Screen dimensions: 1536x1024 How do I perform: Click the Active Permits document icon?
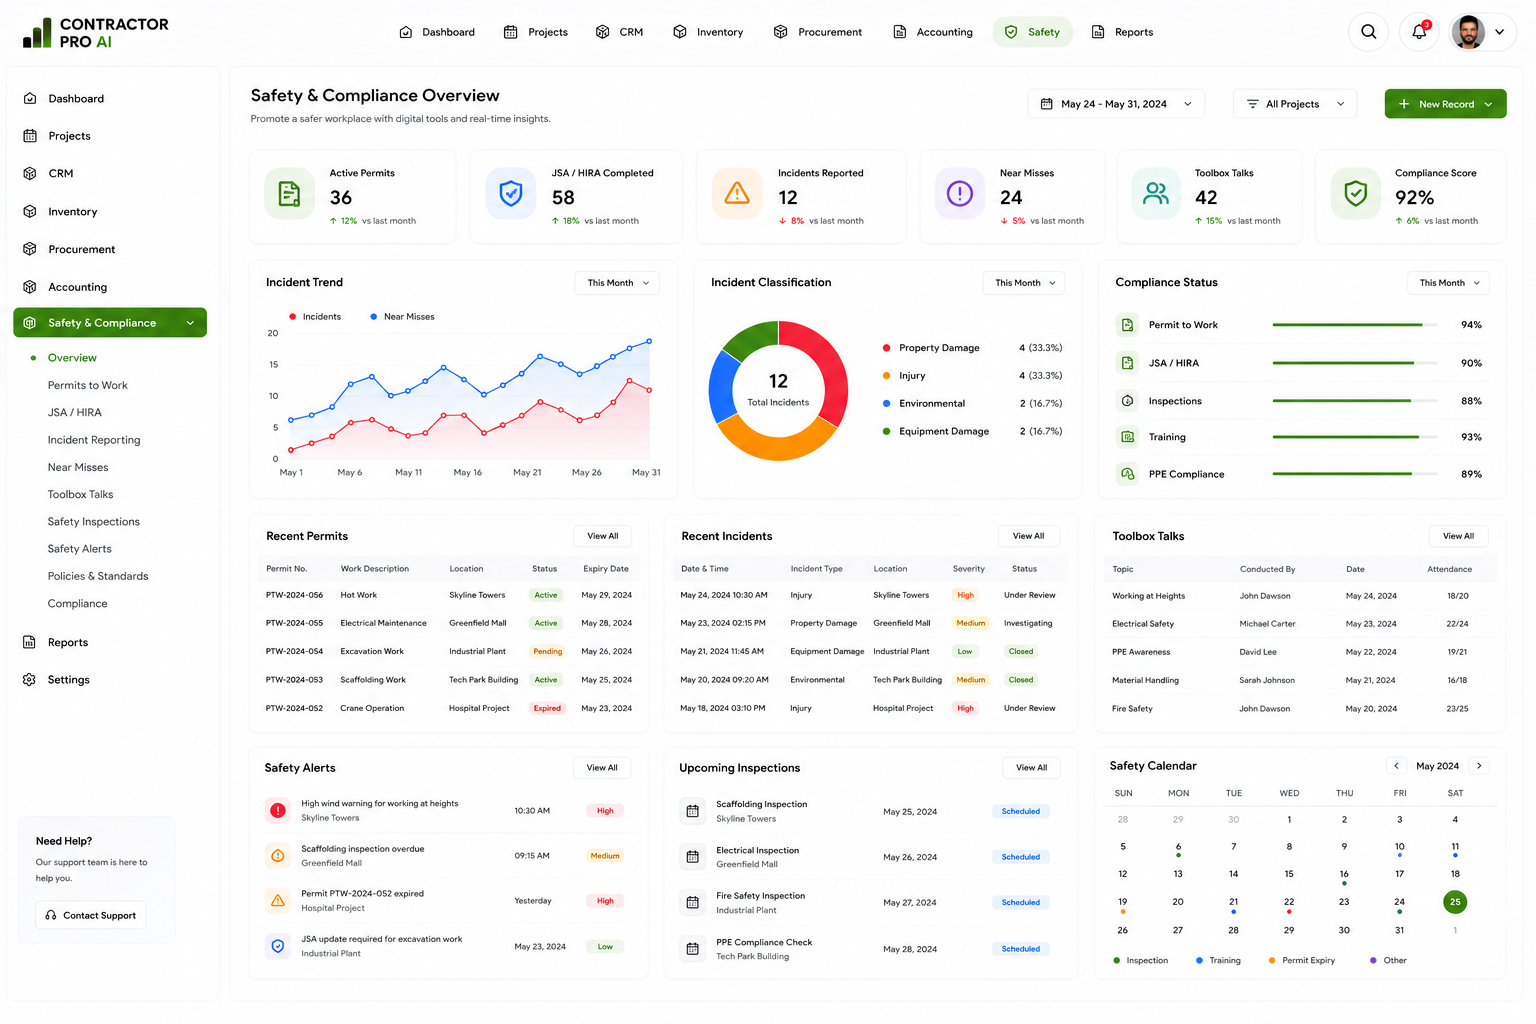[x=289, y=194]
